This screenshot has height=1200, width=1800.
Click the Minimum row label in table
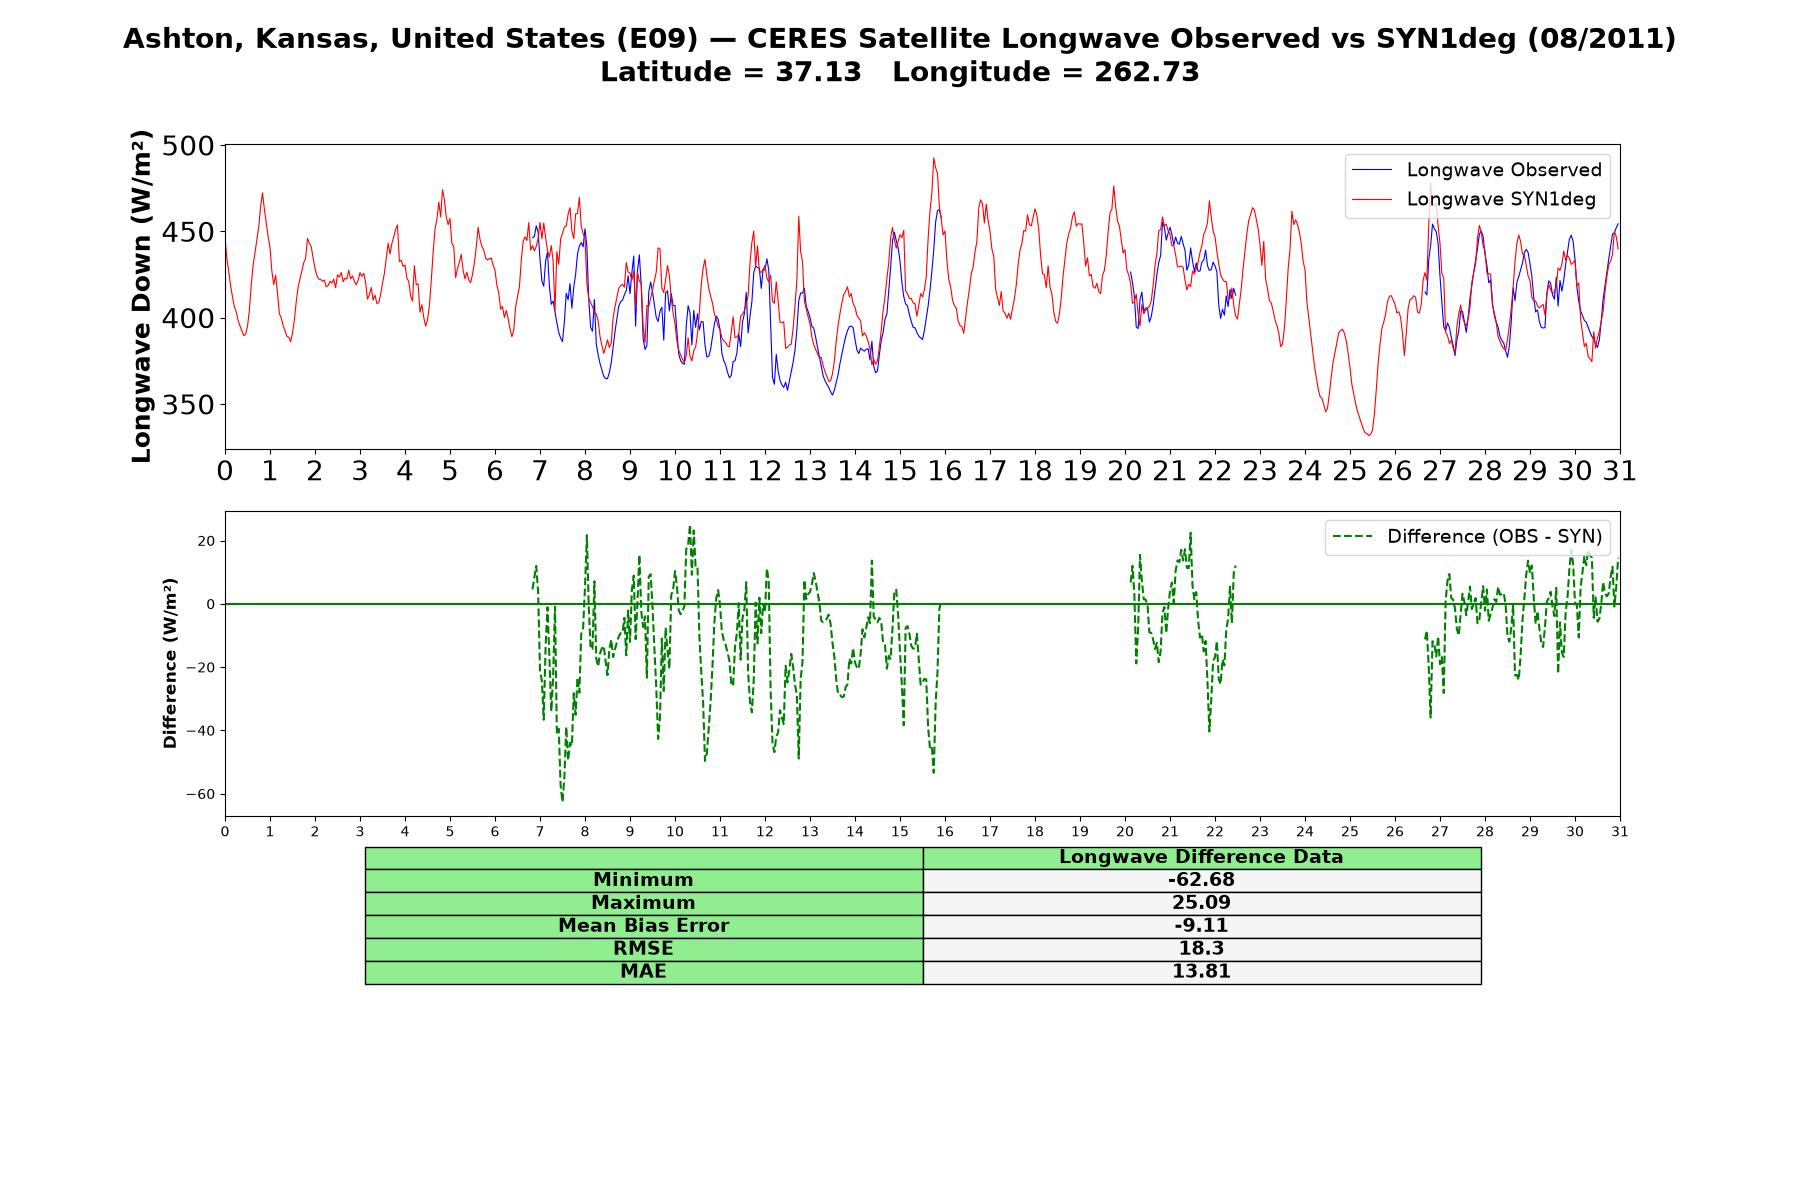point(644,880)
